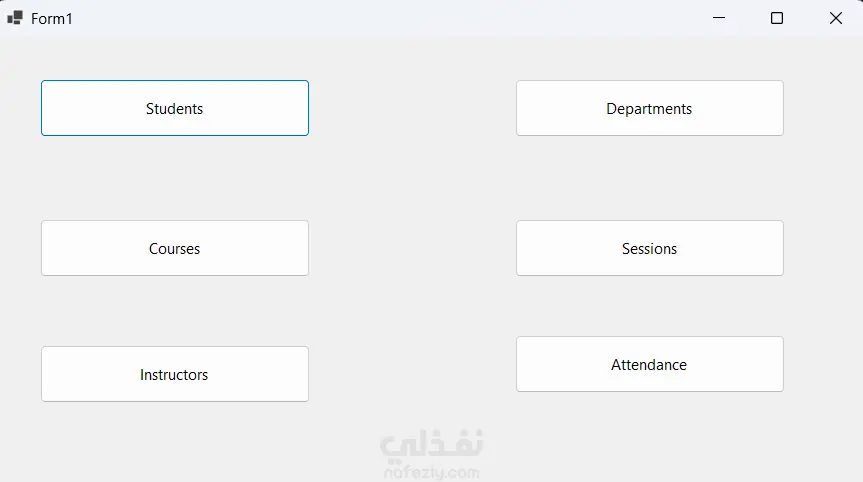
Task: Click the button above Sessions
Action: point(649,108)
